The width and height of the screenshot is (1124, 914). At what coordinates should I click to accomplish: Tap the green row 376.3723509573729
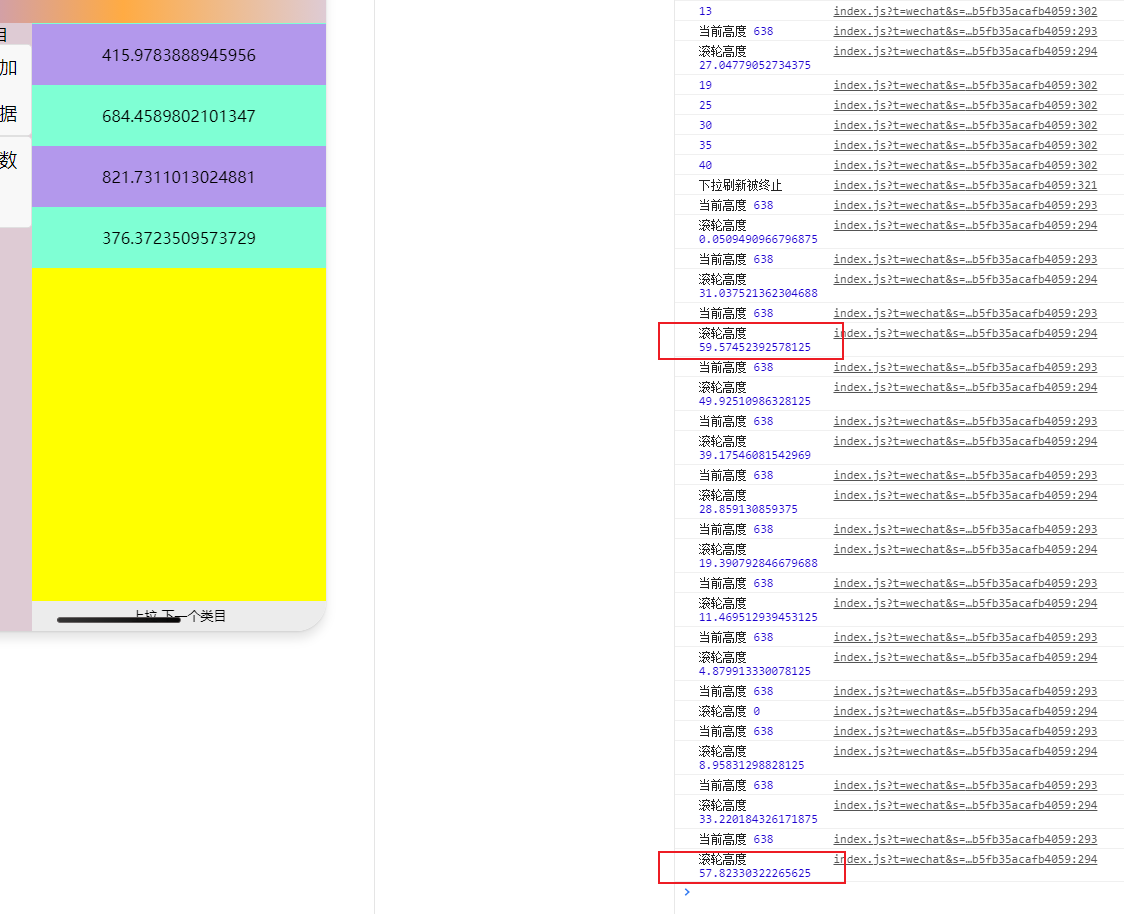178,238
